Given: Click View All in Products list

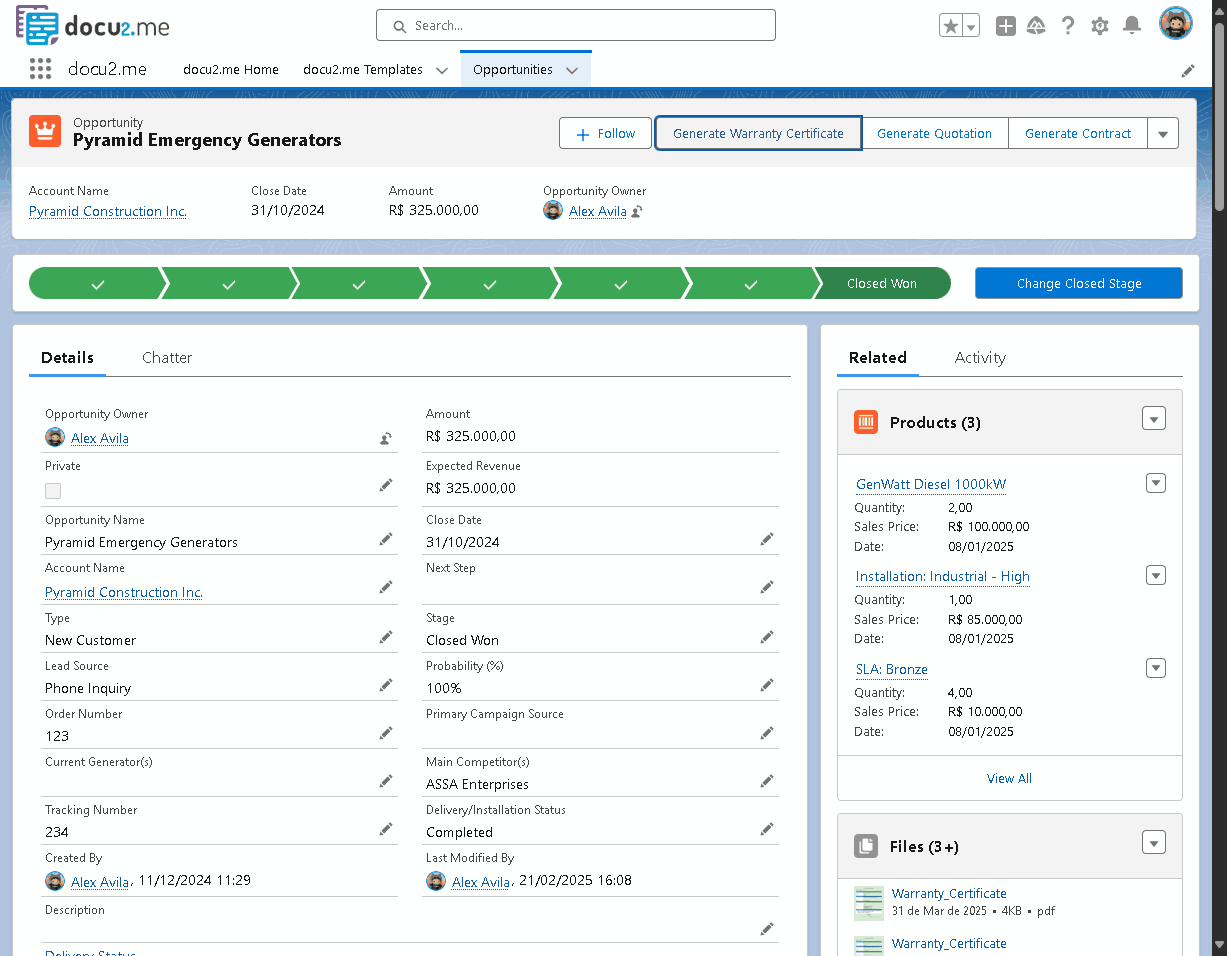Looking at the screenshot, I should click(x=1009, y=778).
